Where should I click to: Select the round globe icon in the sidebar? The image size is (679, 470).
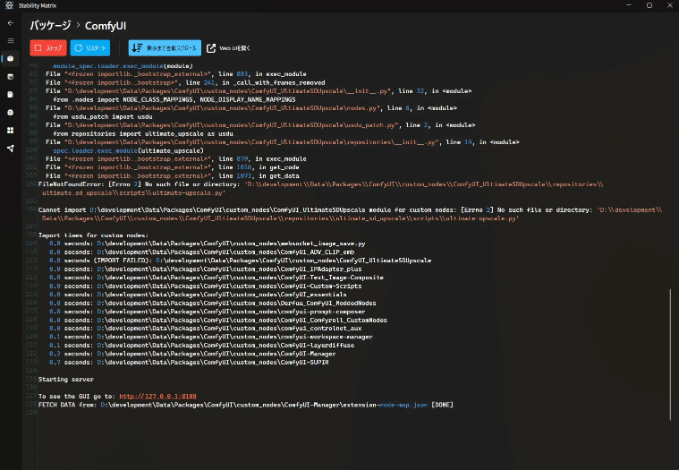[10, 113]
